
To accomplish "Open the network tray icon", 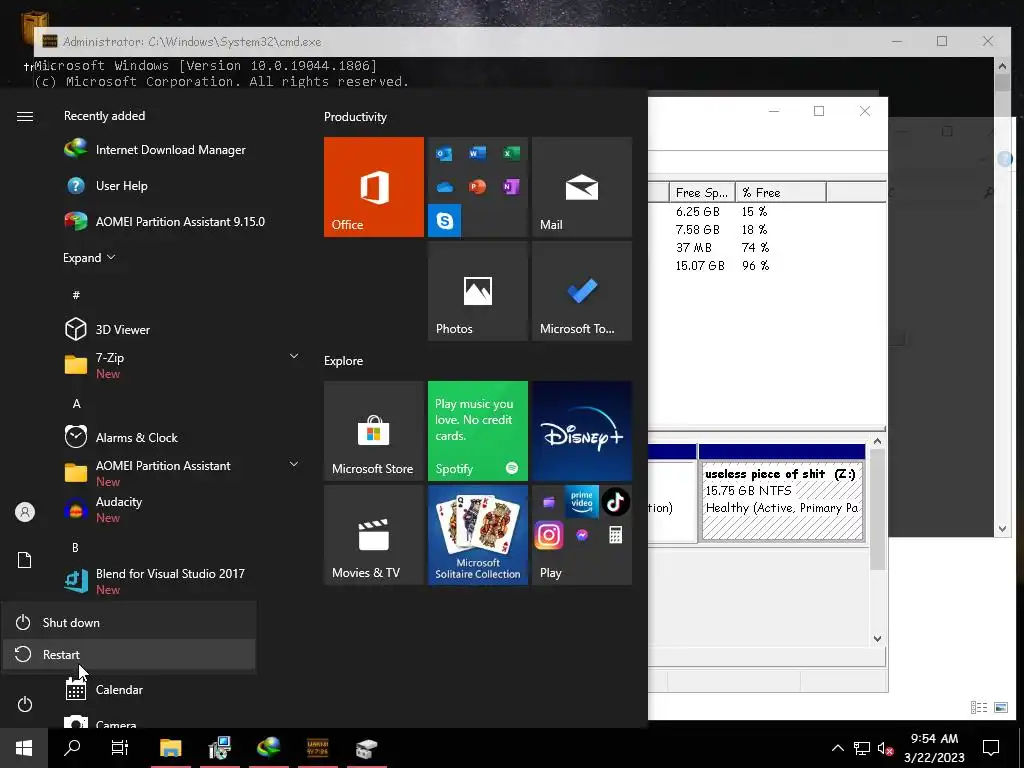I will coord(861,748).
